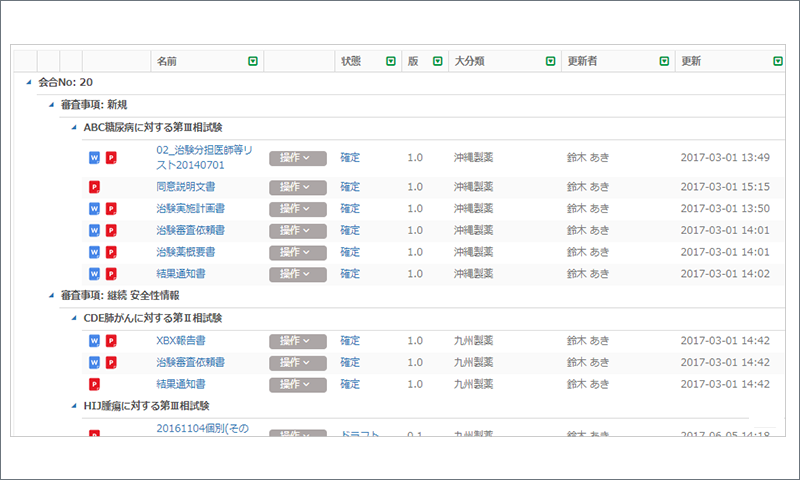
Task: Click 確定 status of 同意説明文書 row
Action: click(350, 187)
